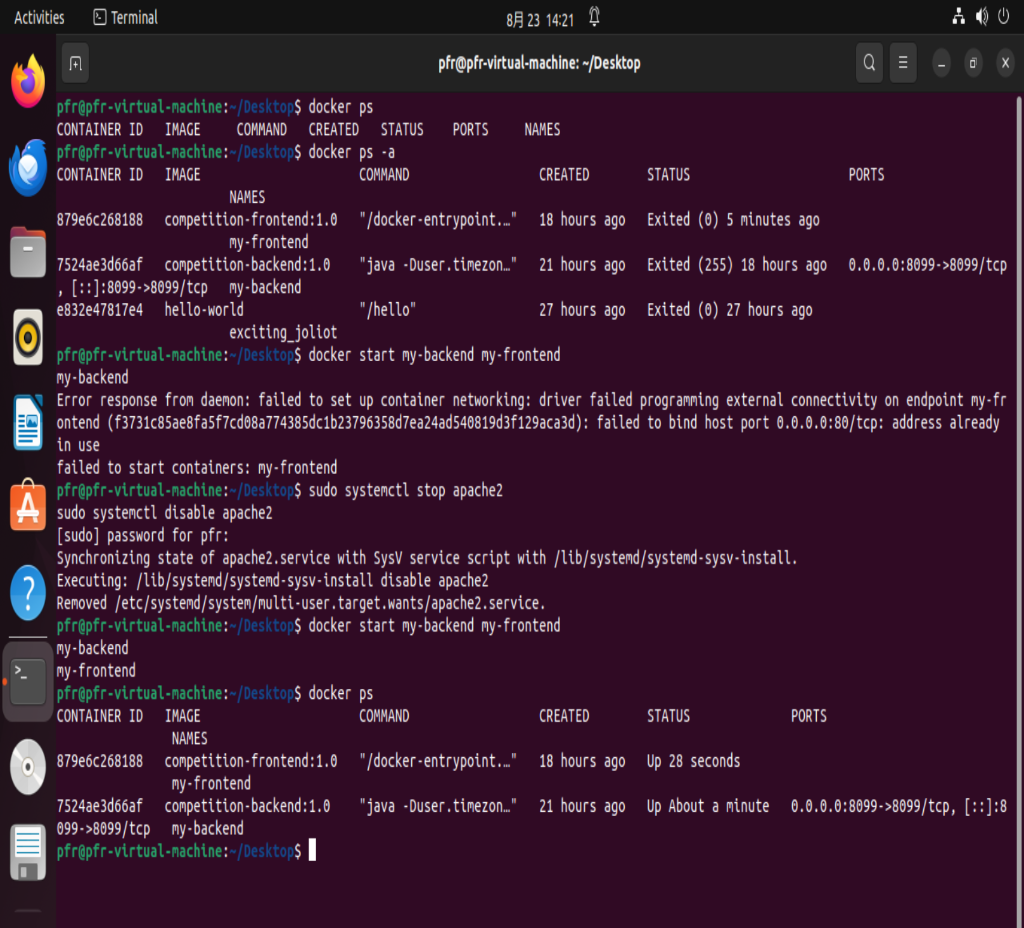Open the Files manager dock icon
The image size is (1024, 928).
tap(28, 253)
